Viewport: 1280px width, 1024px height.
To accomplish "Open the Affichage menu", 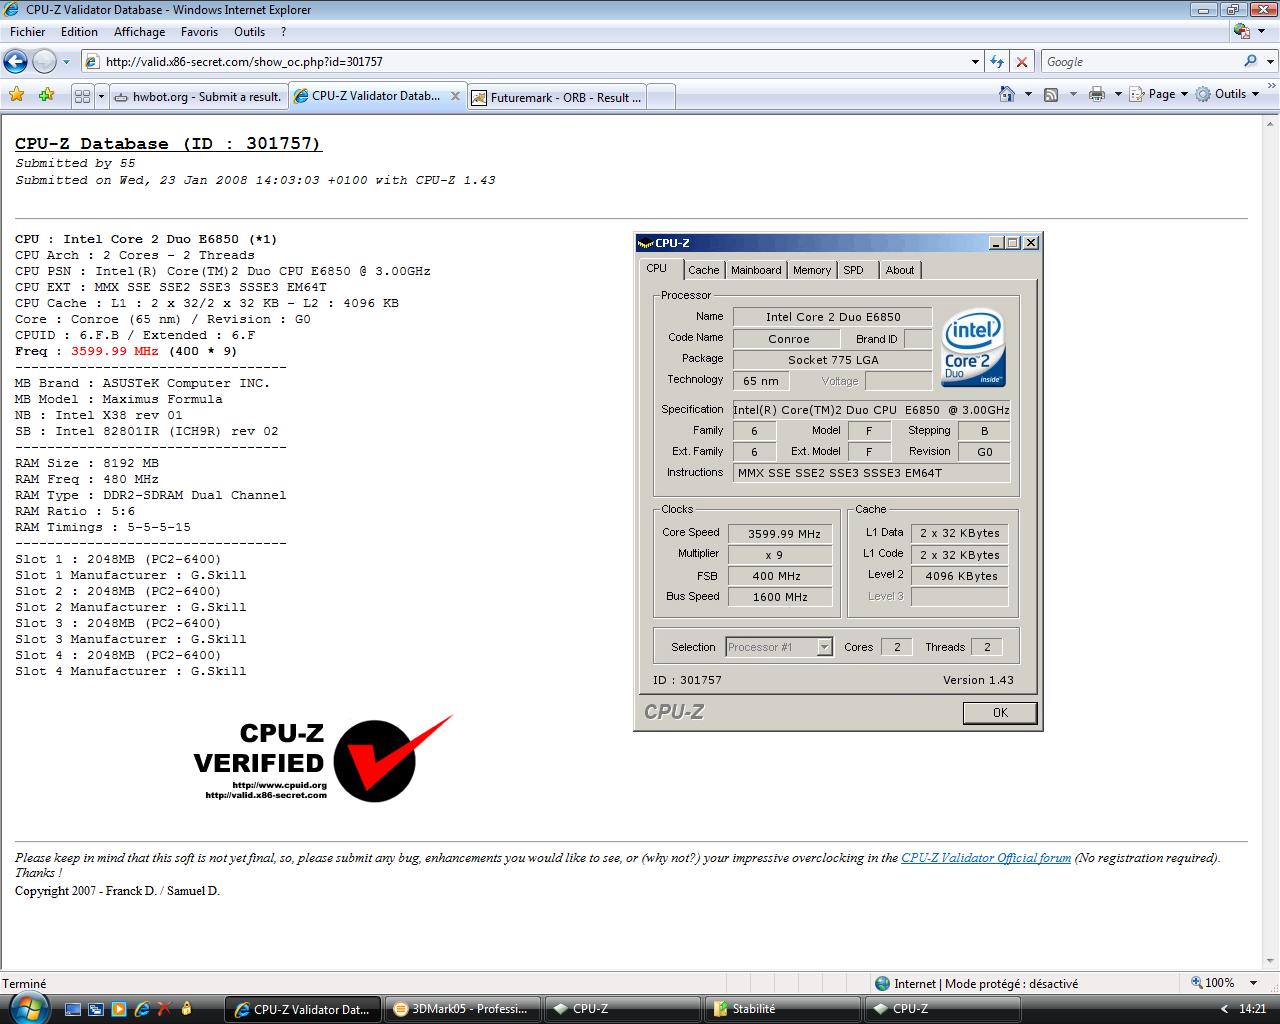I will click(139, 32).
